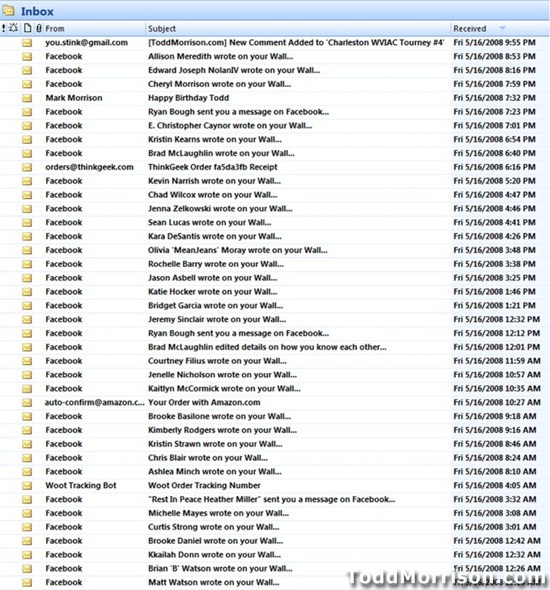Click received time 'Fri 5/16/2008 9:55 PM'
The image size is (550, 590).
pos(494,43)
